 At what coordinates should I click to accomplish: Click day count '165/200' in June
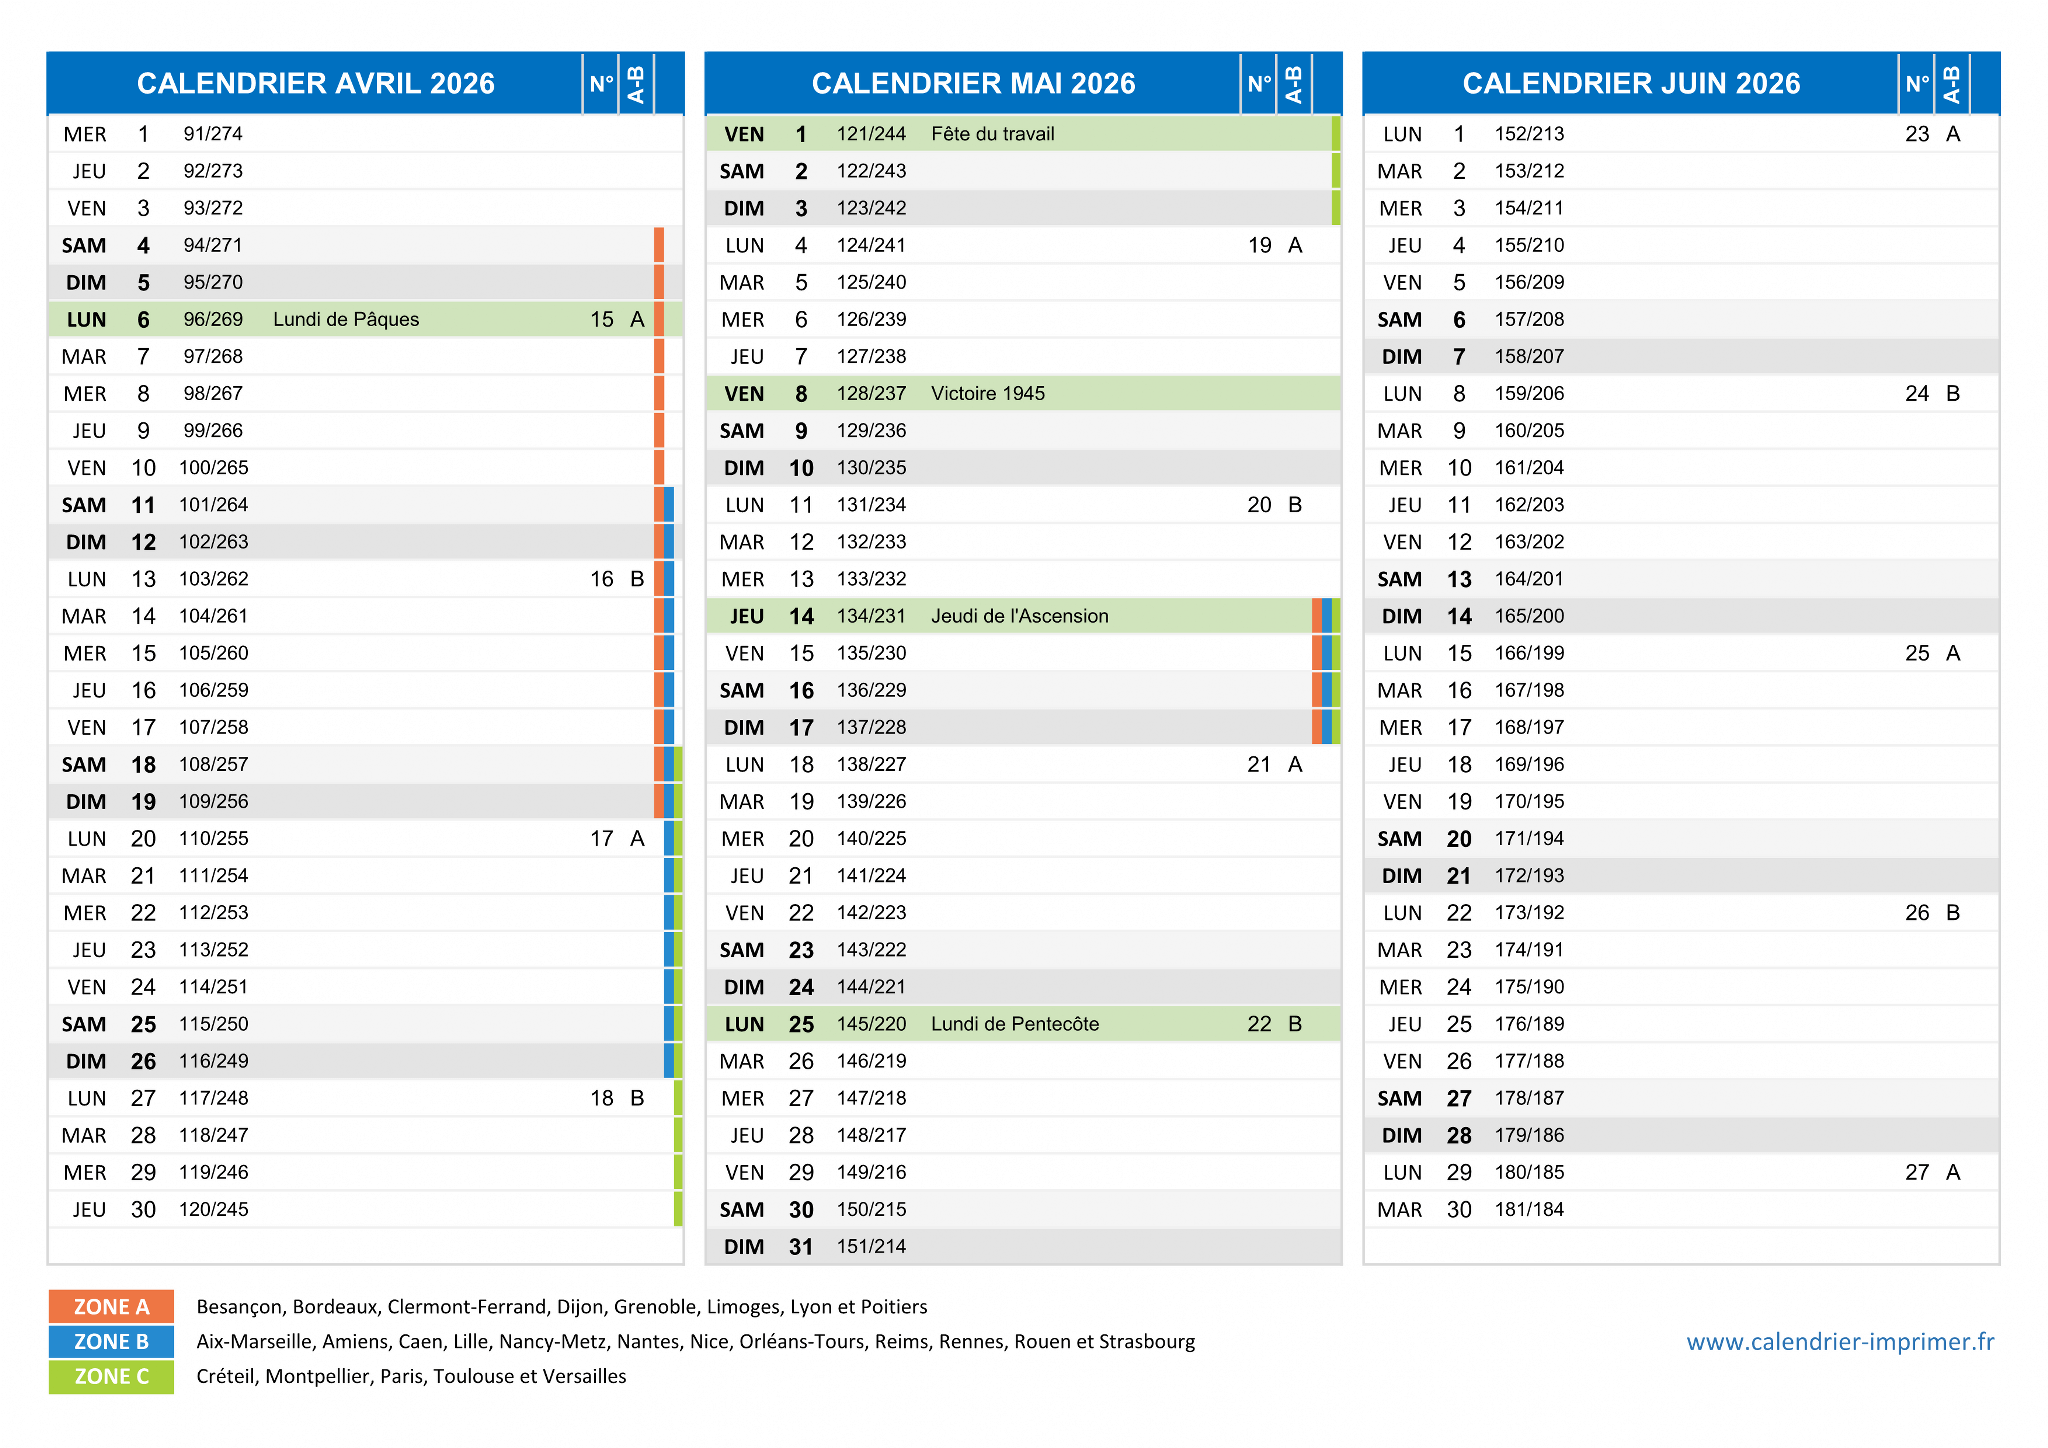point(1529,616)
